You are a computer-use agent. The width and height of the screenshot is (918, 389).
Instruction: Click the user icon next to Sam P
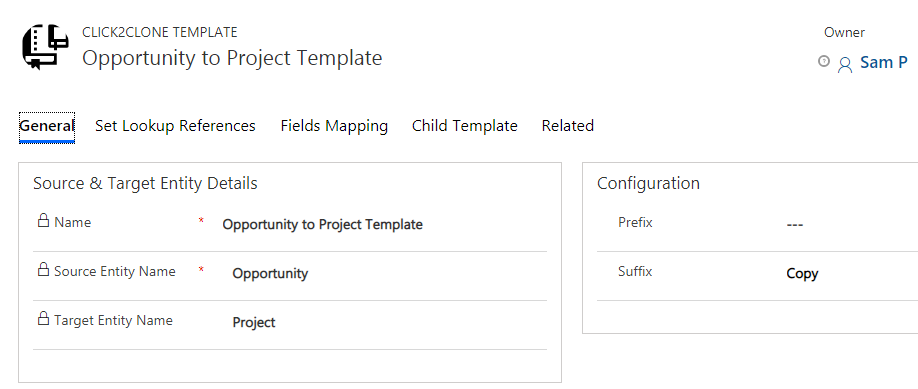[845, 64]
